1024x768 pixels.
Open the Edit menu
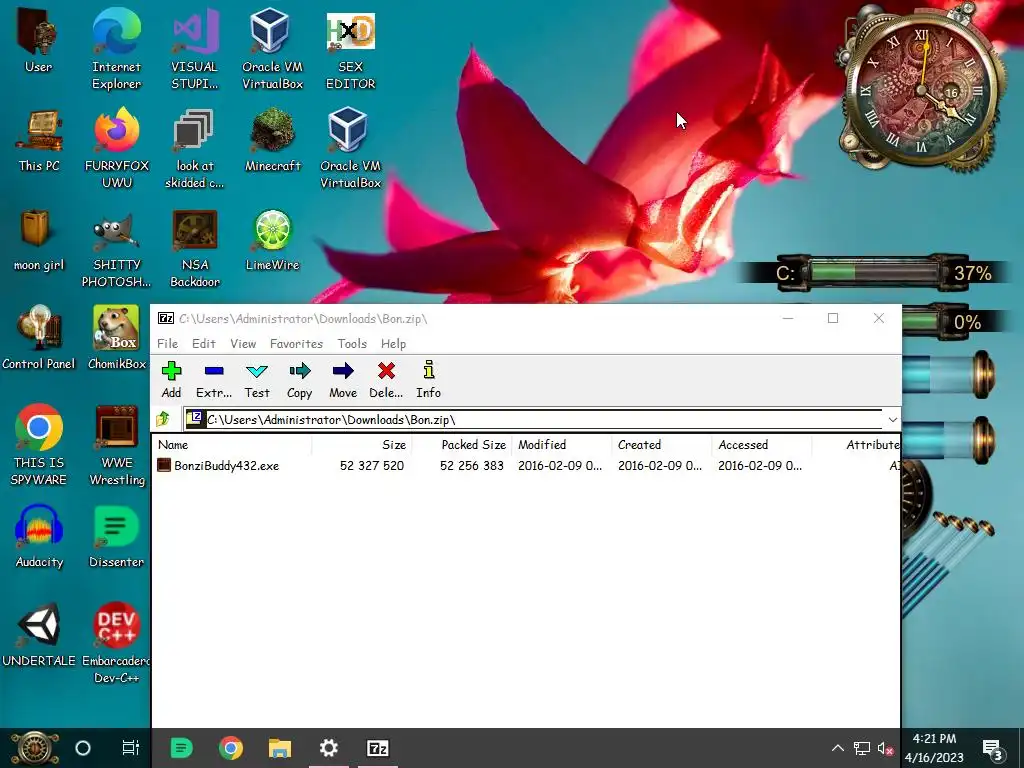click(x=204, y=344)
